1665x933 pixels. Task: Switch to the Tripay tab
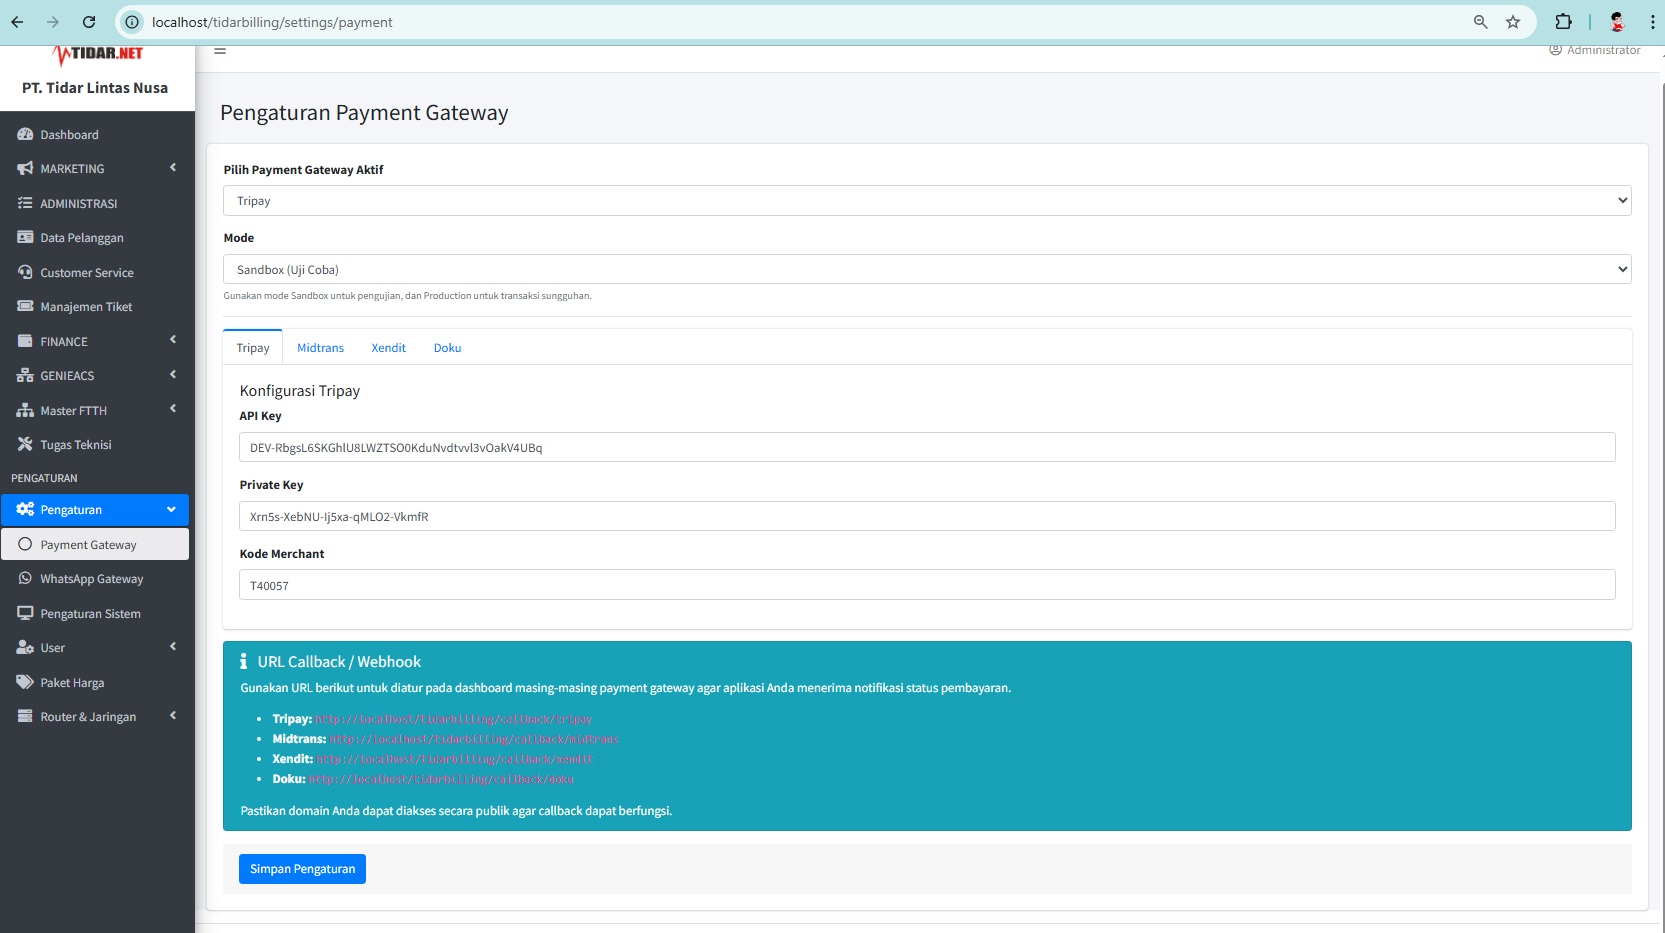tap(253, 348)
